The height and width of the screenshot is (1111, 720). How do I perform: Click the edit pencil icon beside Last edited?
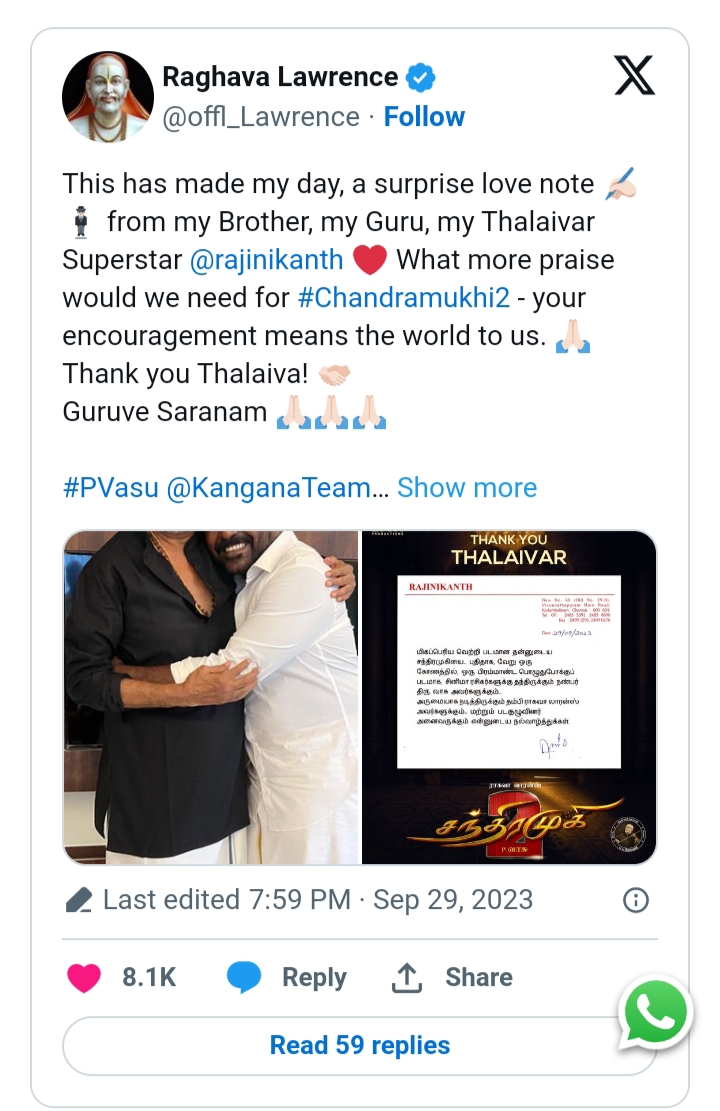pos(79,901)
